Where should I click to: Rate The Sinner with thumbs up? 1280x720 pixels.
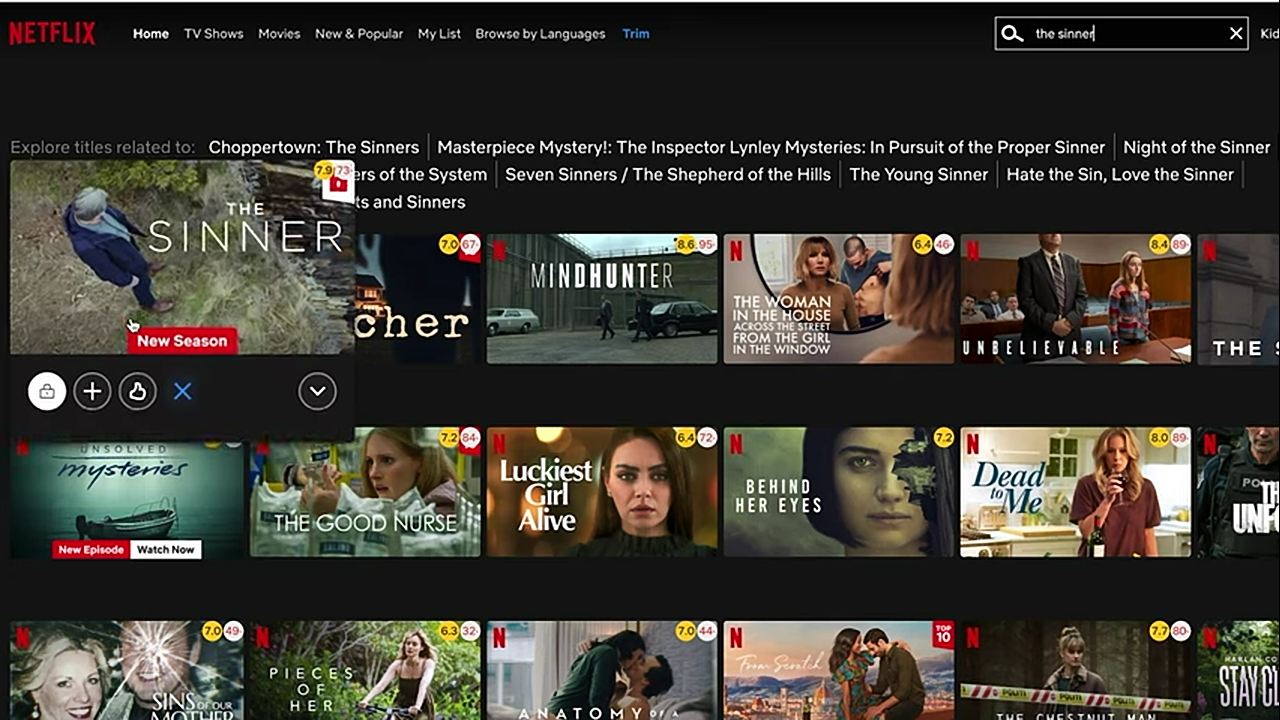(x=137, y=391)
